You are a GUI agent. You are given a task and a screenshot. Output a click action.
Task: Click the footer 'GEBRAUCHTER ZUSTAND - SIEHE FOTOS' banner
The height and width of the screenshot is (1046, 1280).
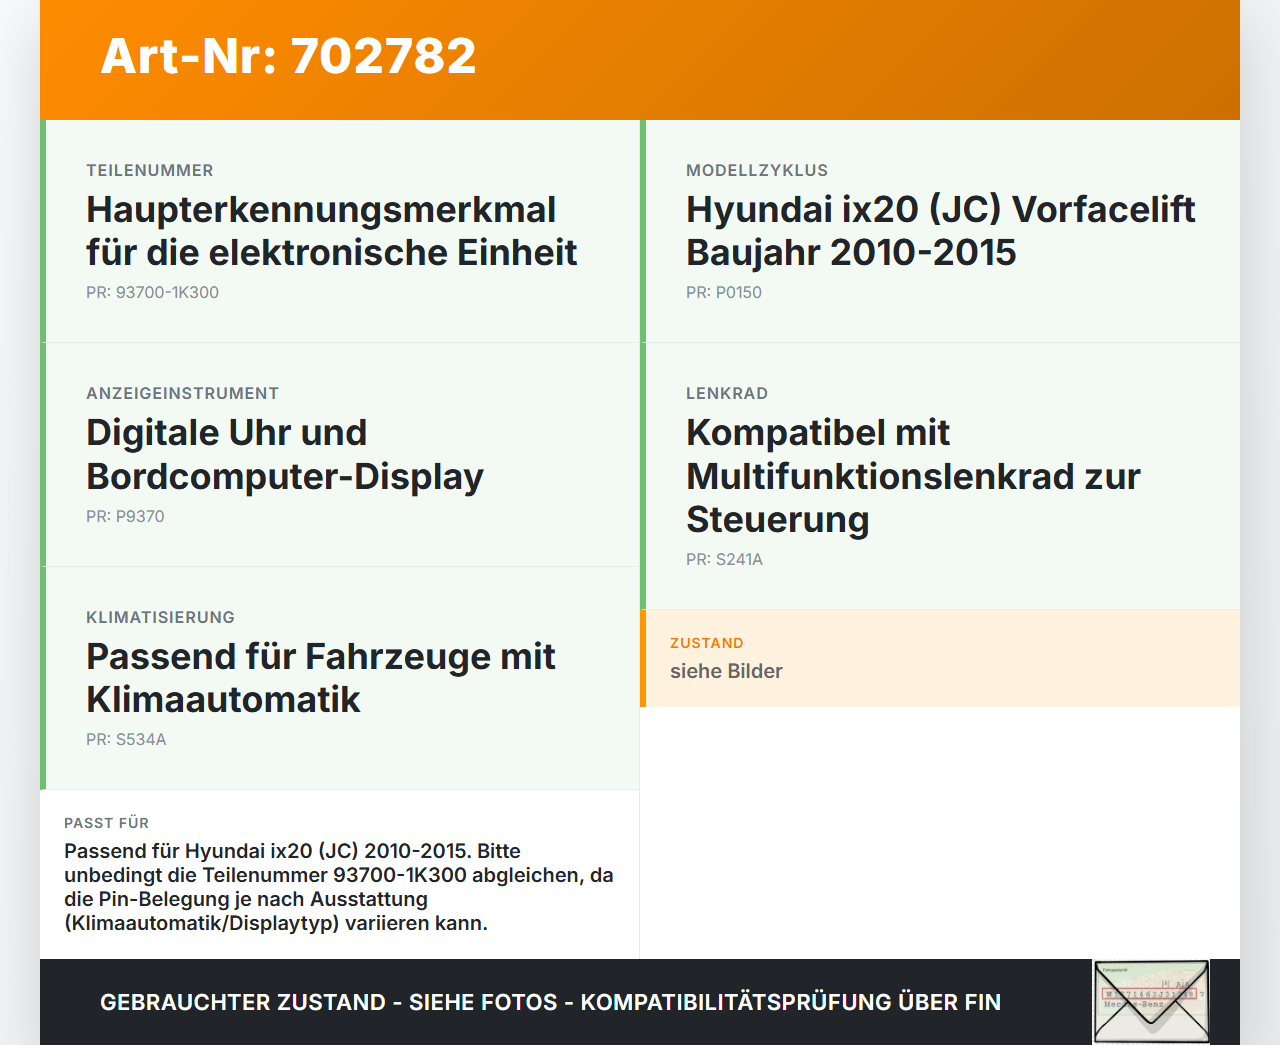point(550,1002)
